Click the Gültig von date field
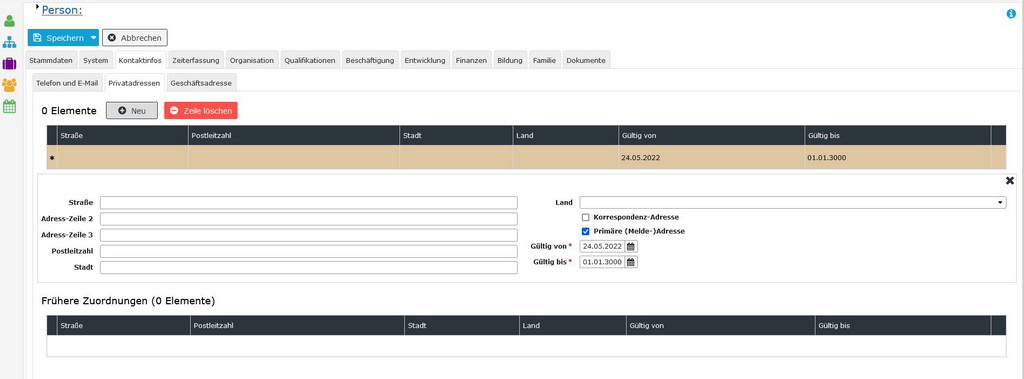 click(602, 247)
